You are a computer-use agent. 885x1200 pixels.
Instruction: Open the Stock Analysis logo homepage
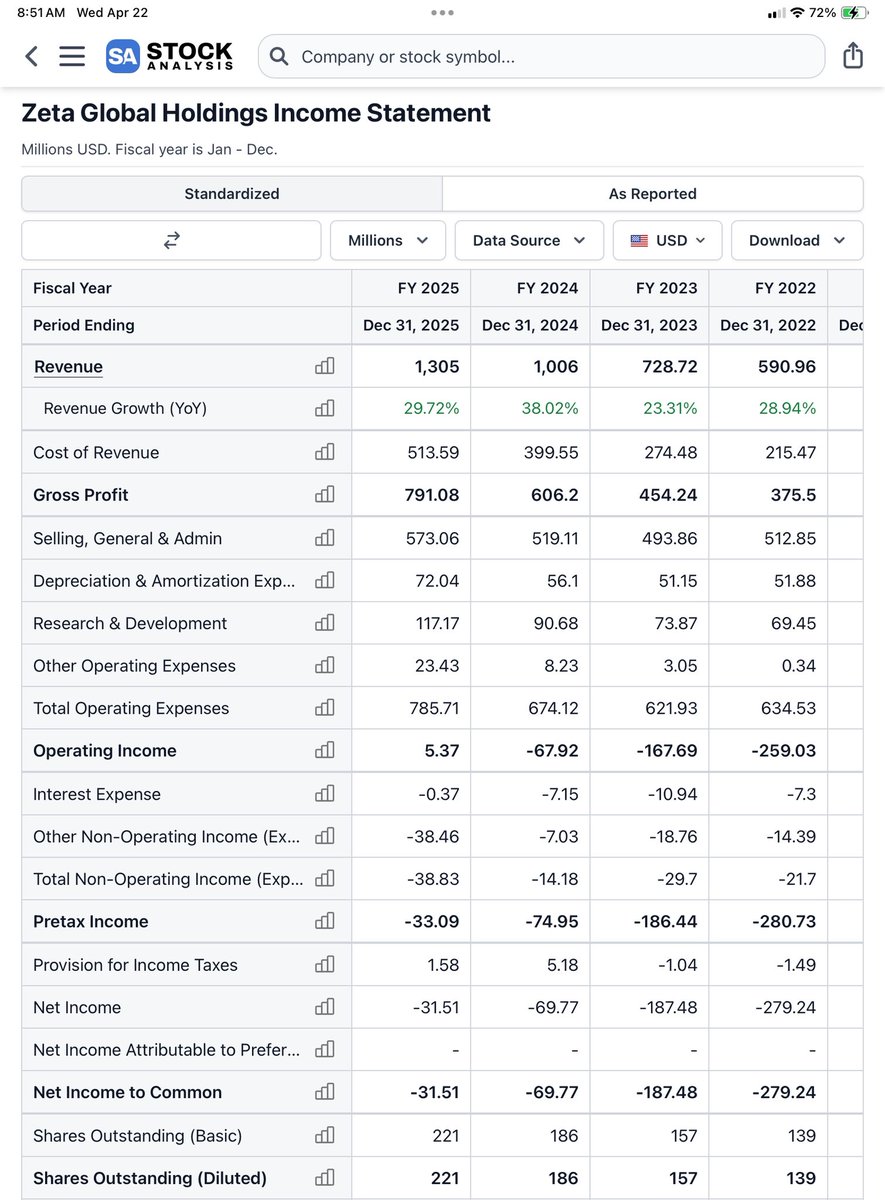[169, 56]
